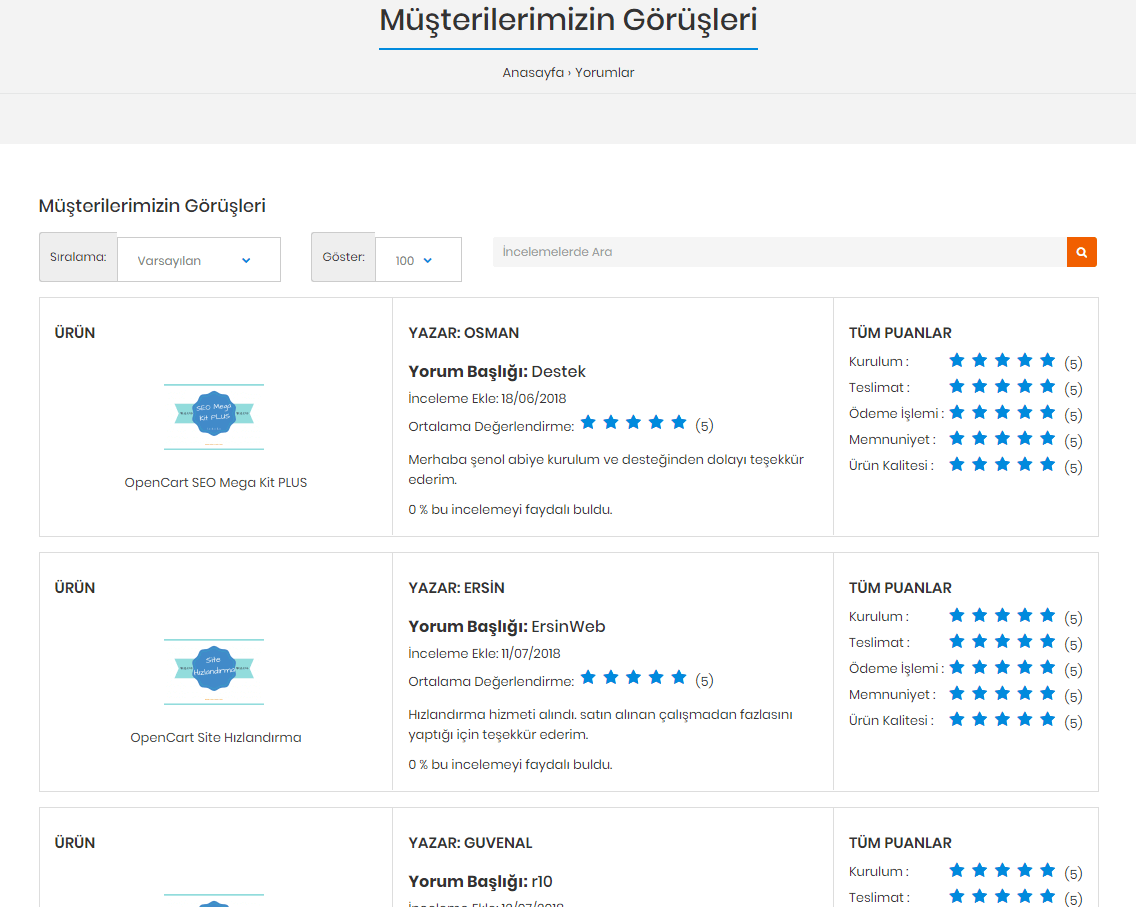Viewport: 1136px width, 907px height.
Task: Click Memnuniyet stars in Ersin's review
Action: [x=1002, y=694]
